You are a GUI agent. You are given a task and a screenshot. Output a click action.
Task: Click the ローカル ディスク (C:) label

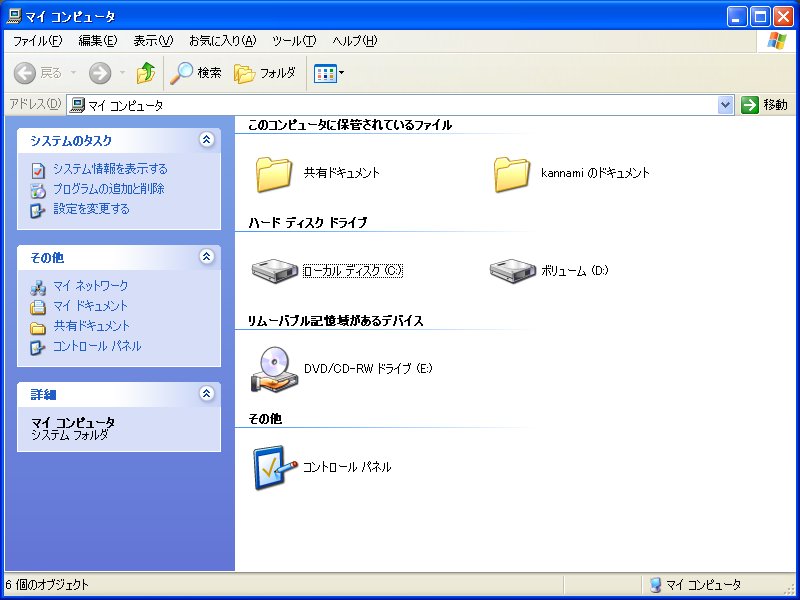353,270
